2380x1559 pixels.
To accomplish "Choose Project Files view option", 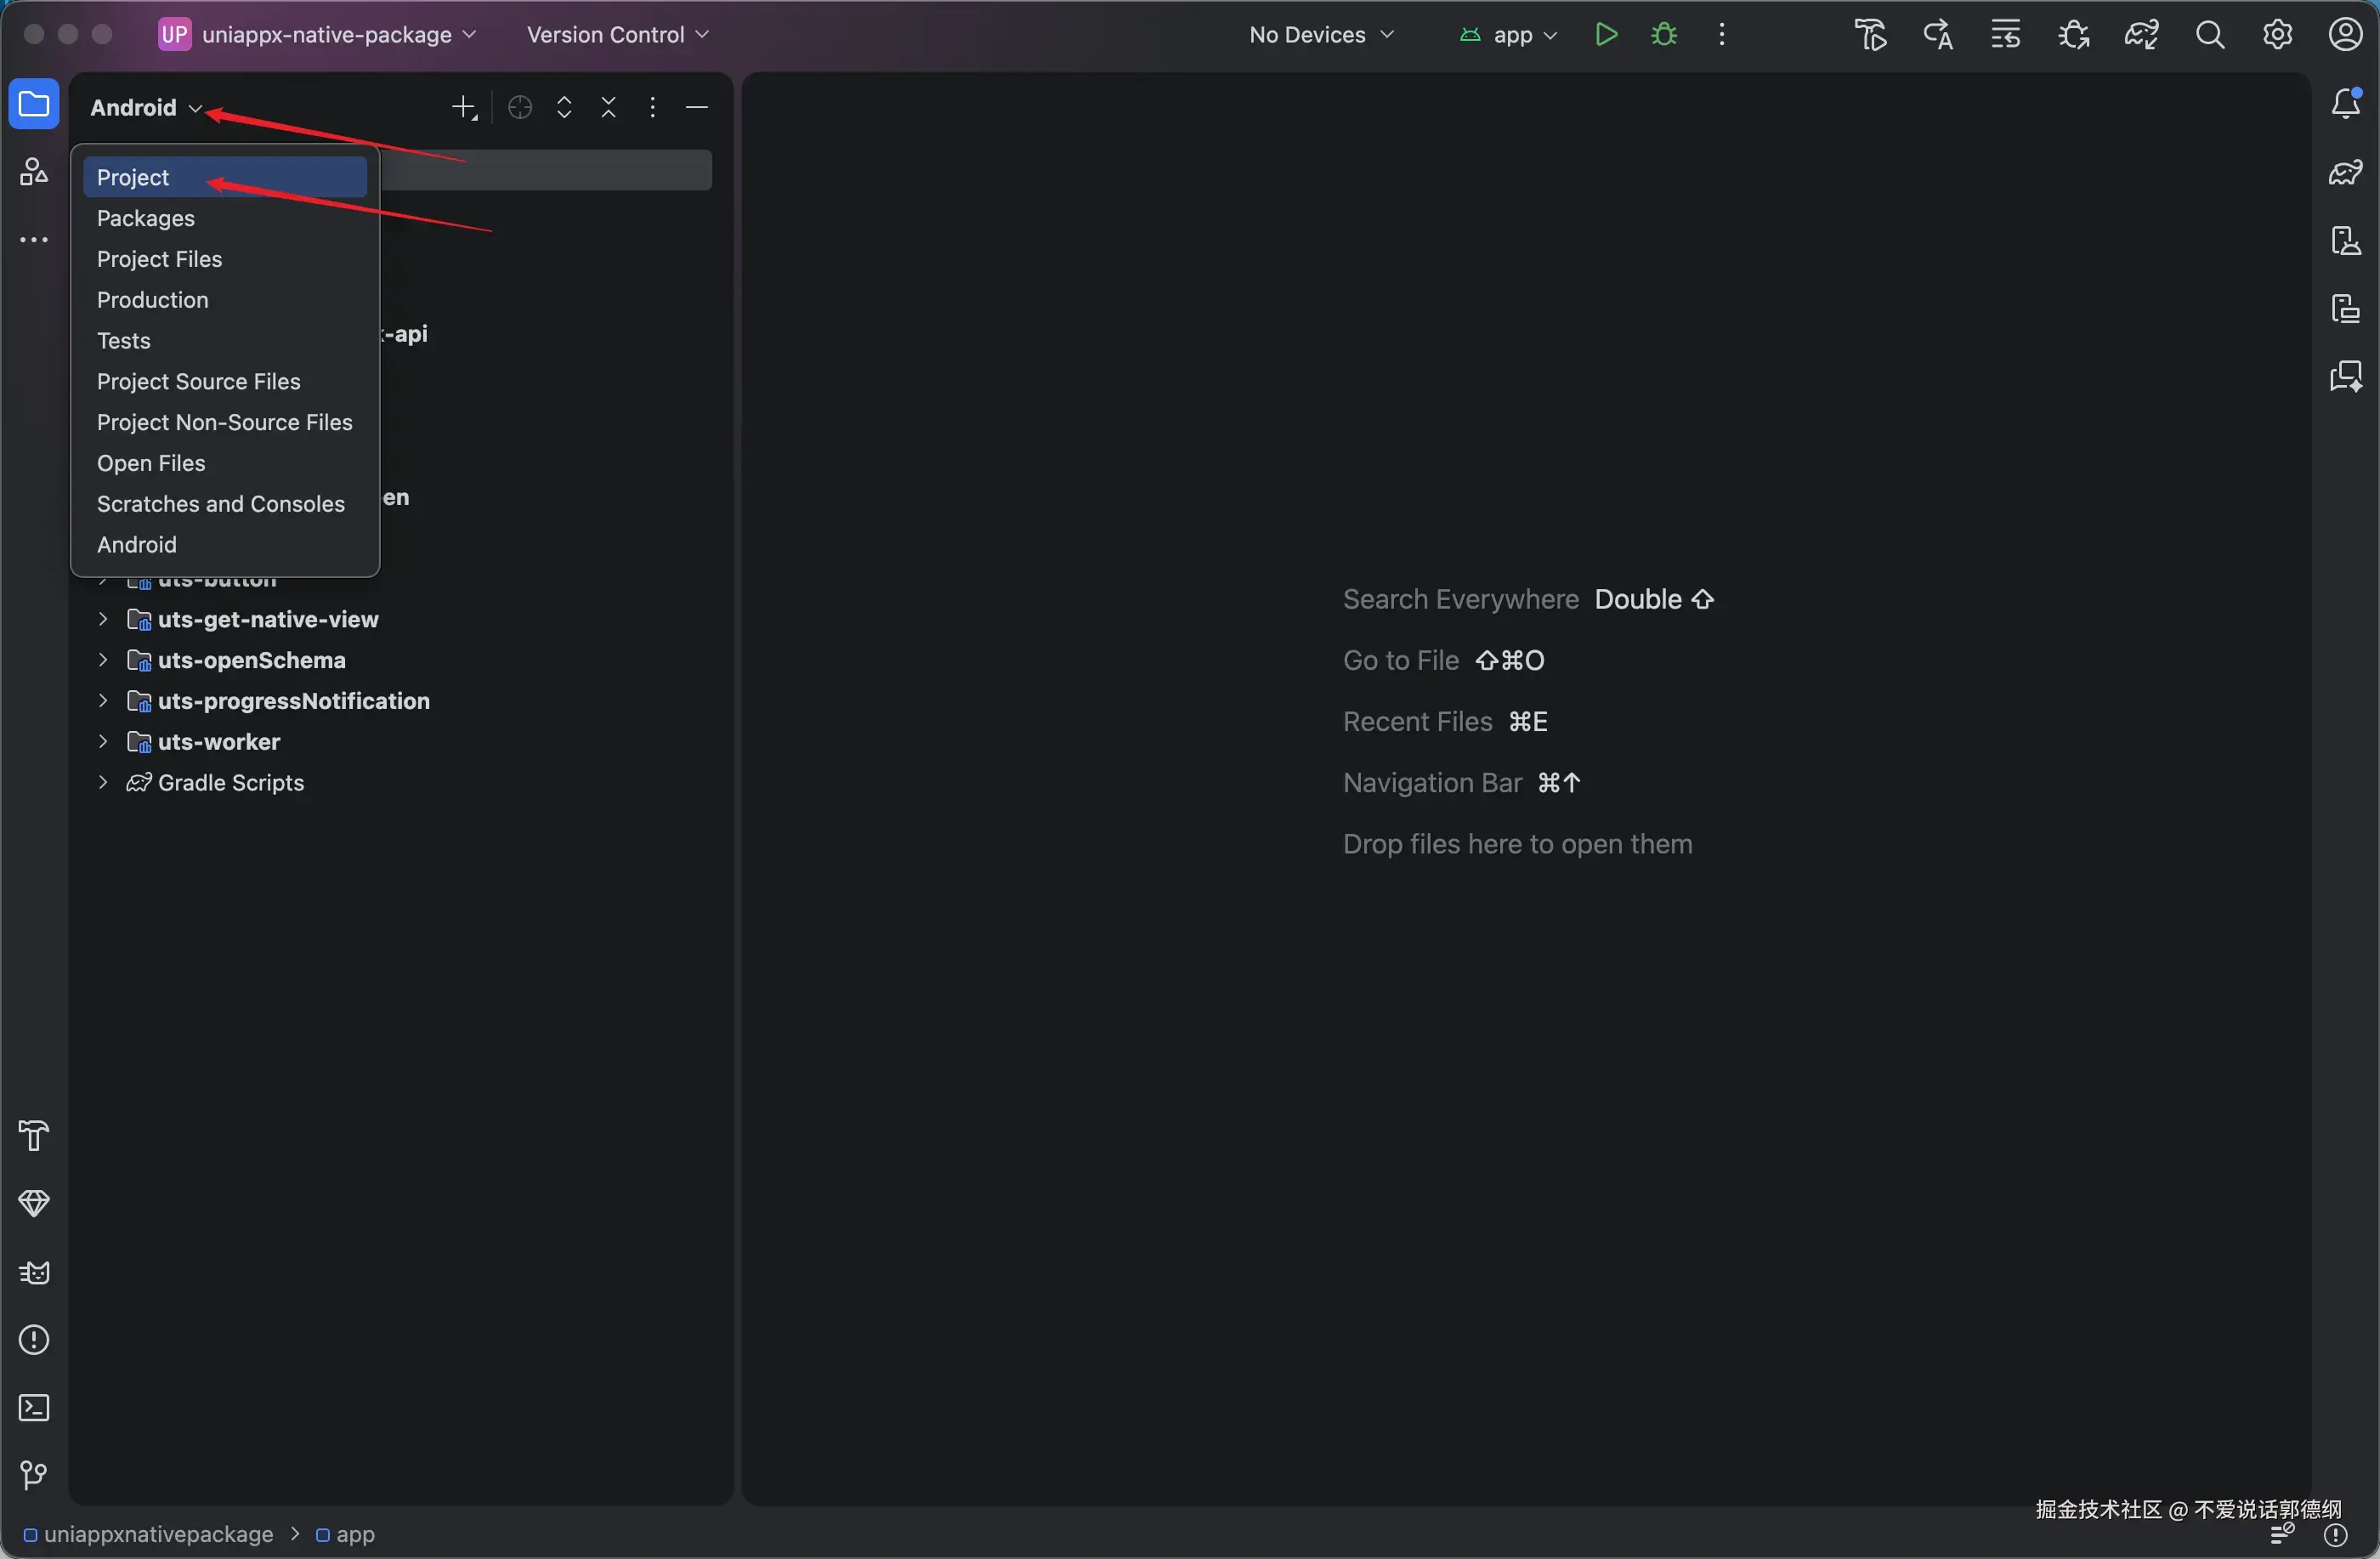I will point(159,259).
